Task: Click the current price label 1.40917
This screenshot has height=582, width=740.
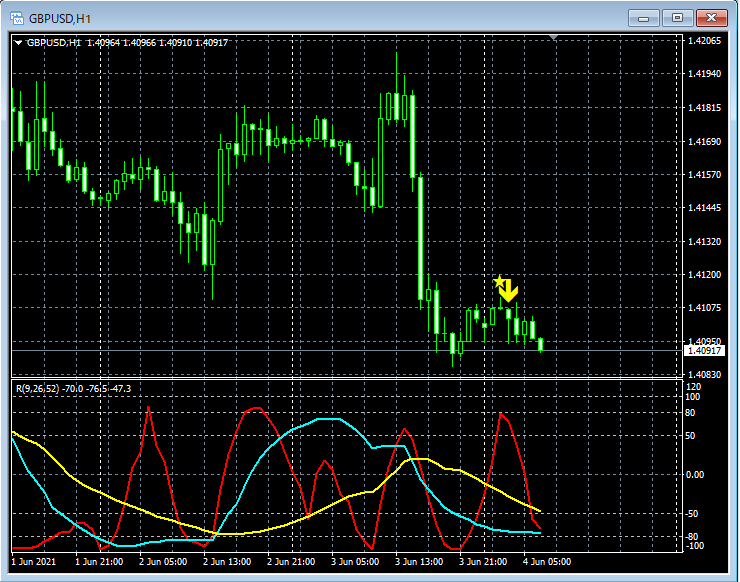Action: [704, 351]
